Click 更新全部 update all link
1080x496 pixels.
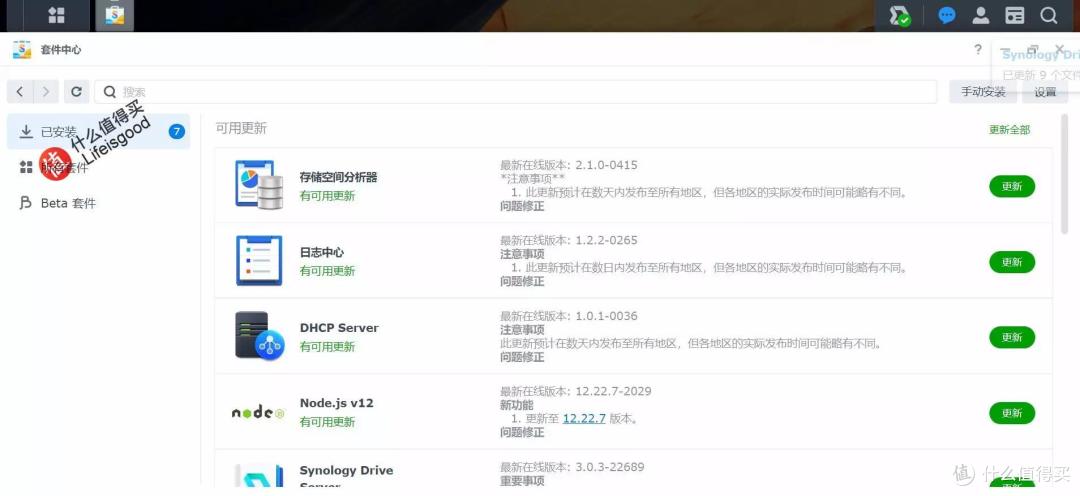(1010, 130)
